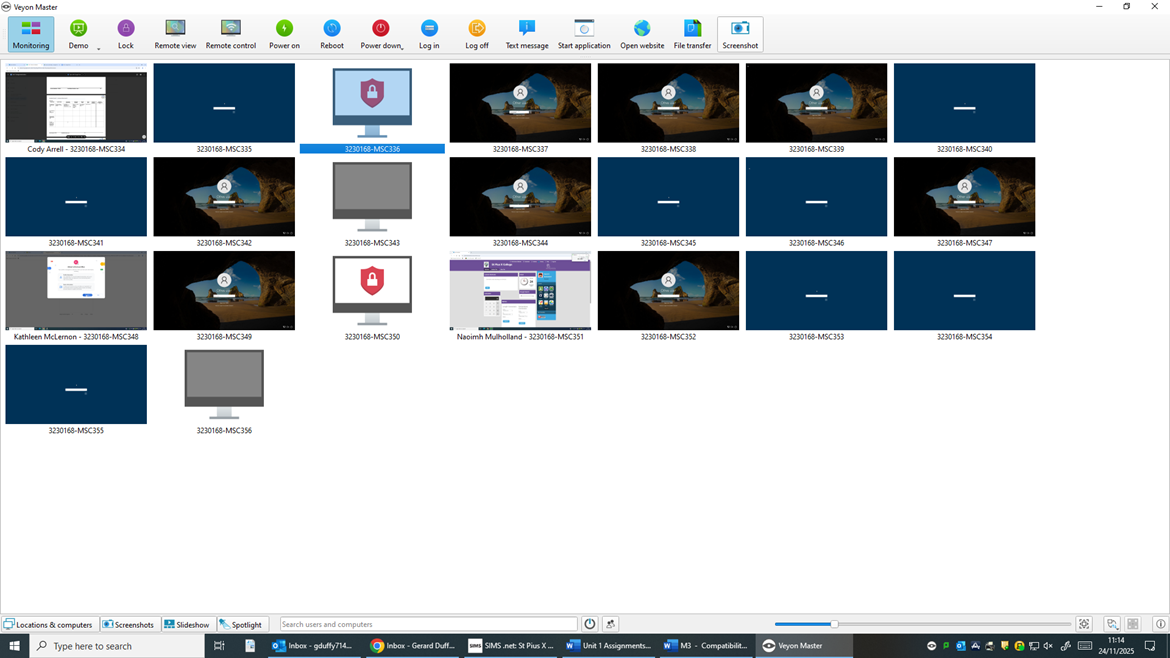Click the Open website icon
The height and width of the screenshot is (658, 1170).
642,34
